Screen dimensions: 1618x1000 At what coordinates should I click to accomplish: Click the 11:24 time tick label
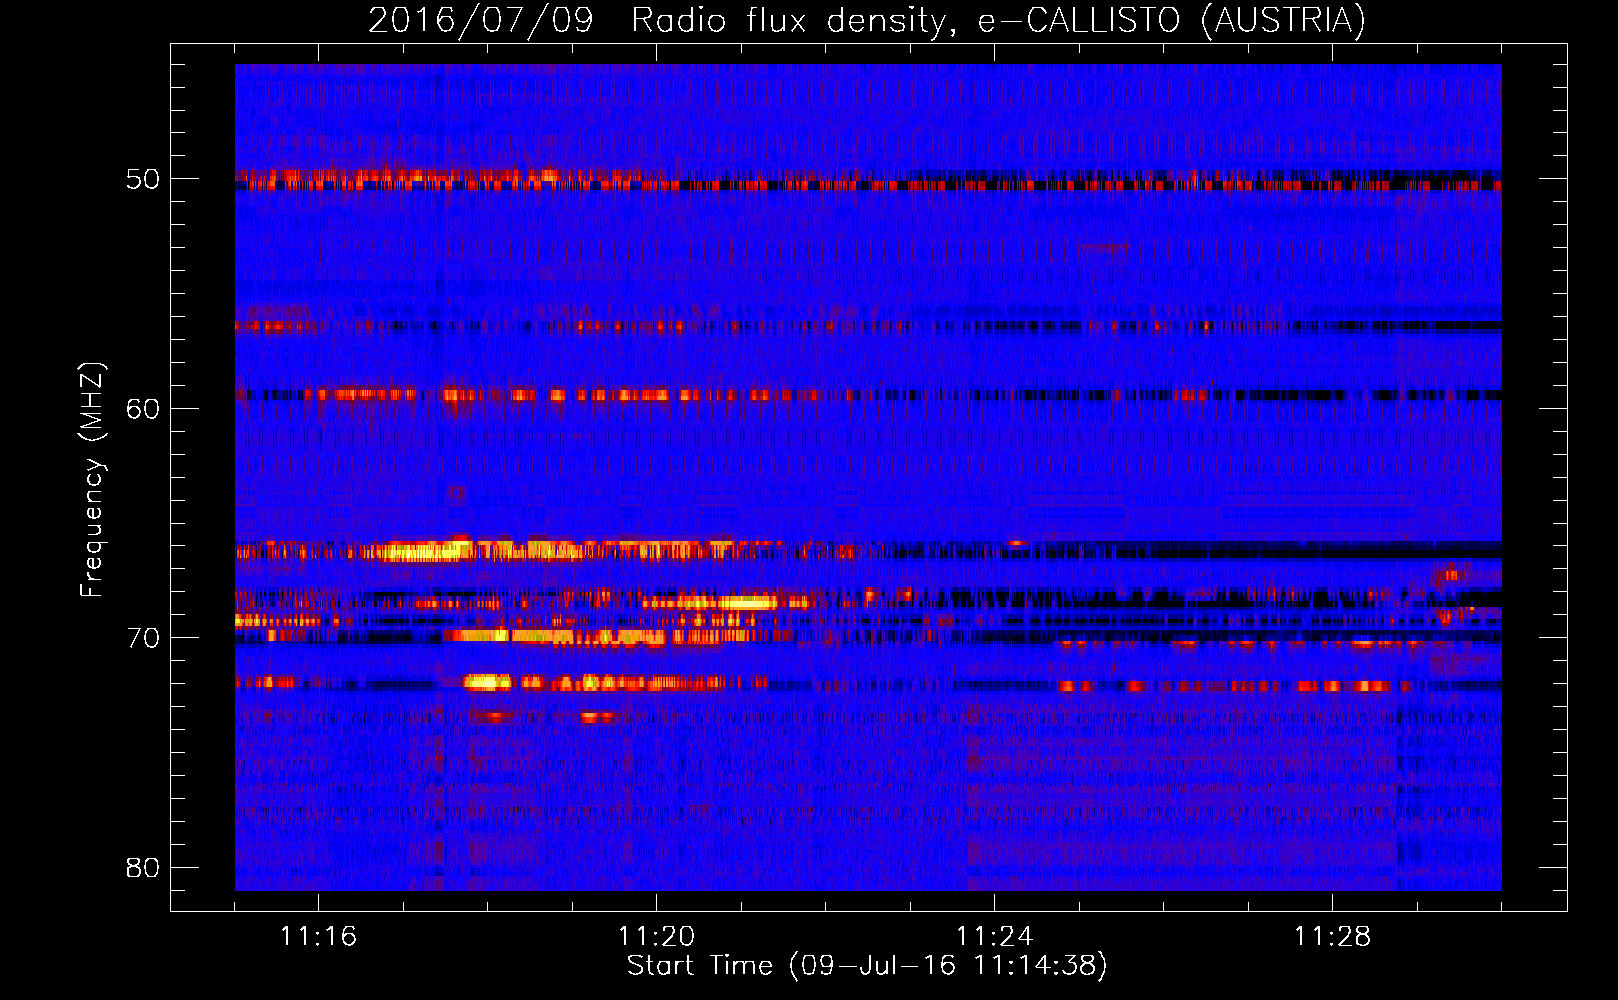994,937
